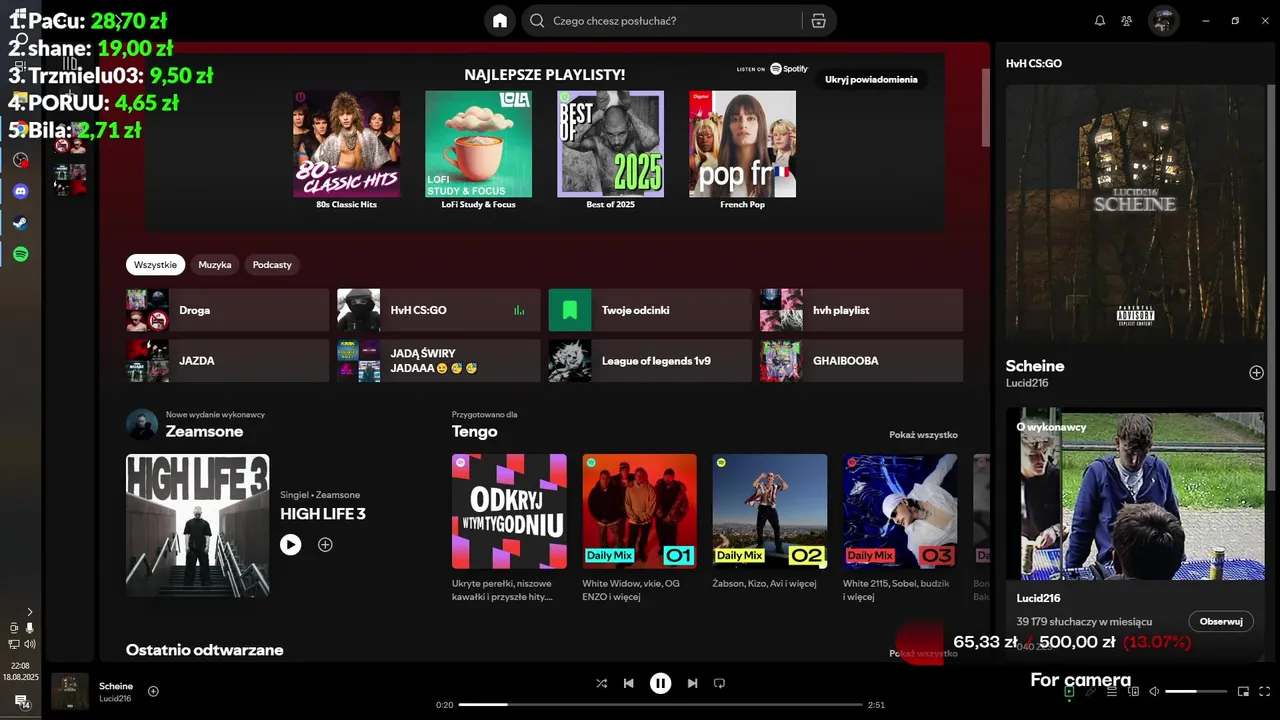
Task: Open the LoFi Study & Focus playlist
Action: tap(478, 144)
